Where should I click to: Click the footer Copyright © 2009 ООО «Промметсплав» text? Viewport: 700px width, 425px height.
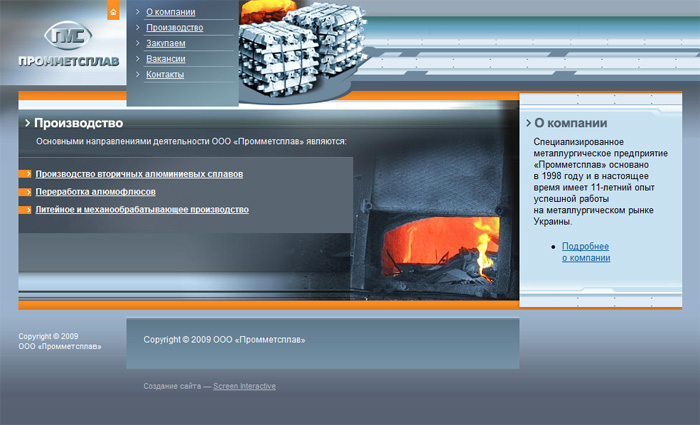pyautogui.click(x=224, y=340)
